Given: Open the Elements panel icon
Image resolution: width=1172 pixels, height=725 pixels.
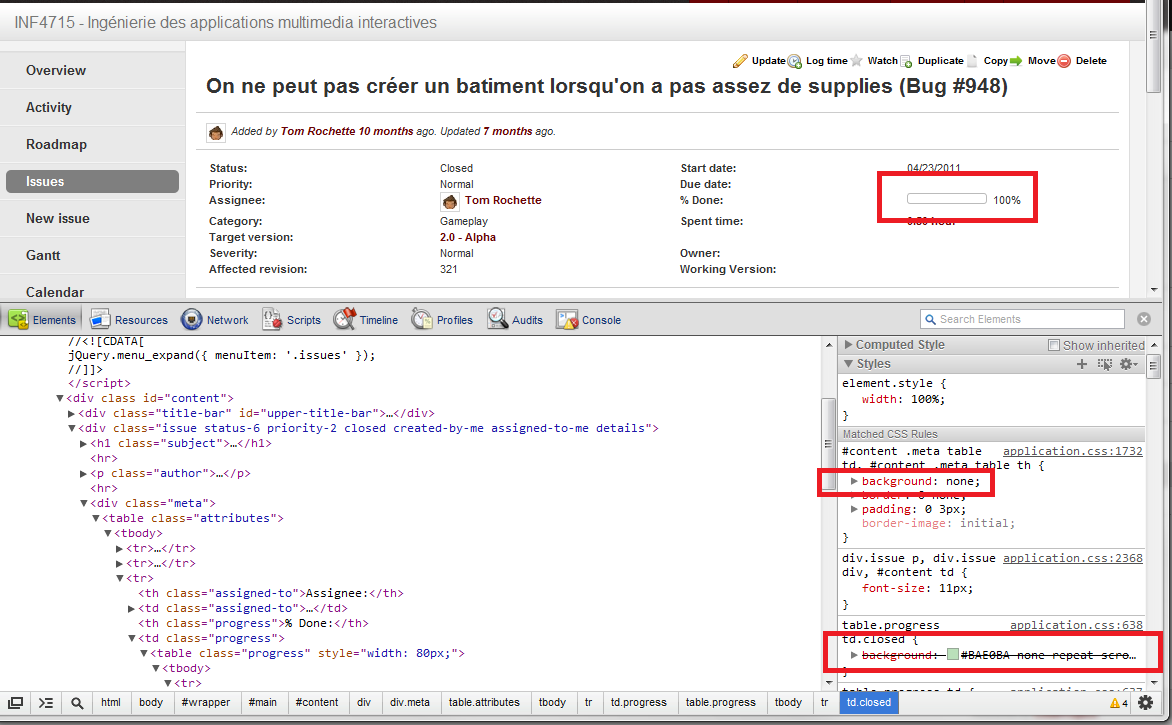Looking at the screenshot, I should 19,319.
